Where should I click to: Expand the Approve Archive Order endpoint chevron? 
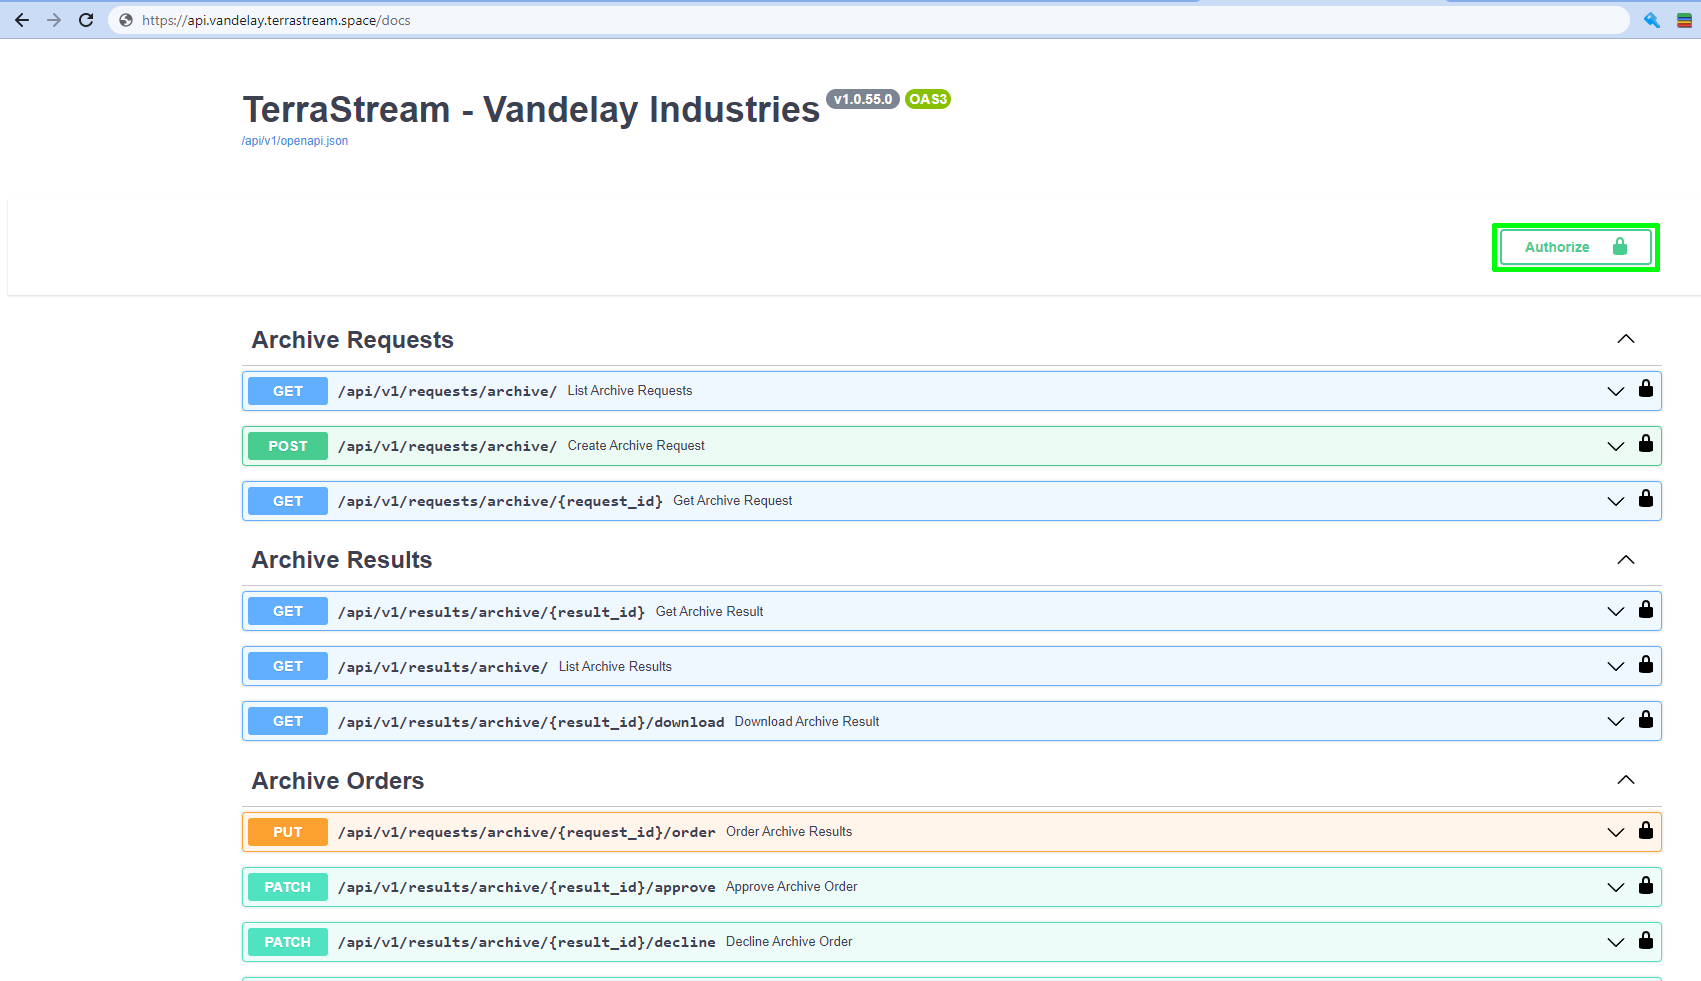(x=1616, y=887)
